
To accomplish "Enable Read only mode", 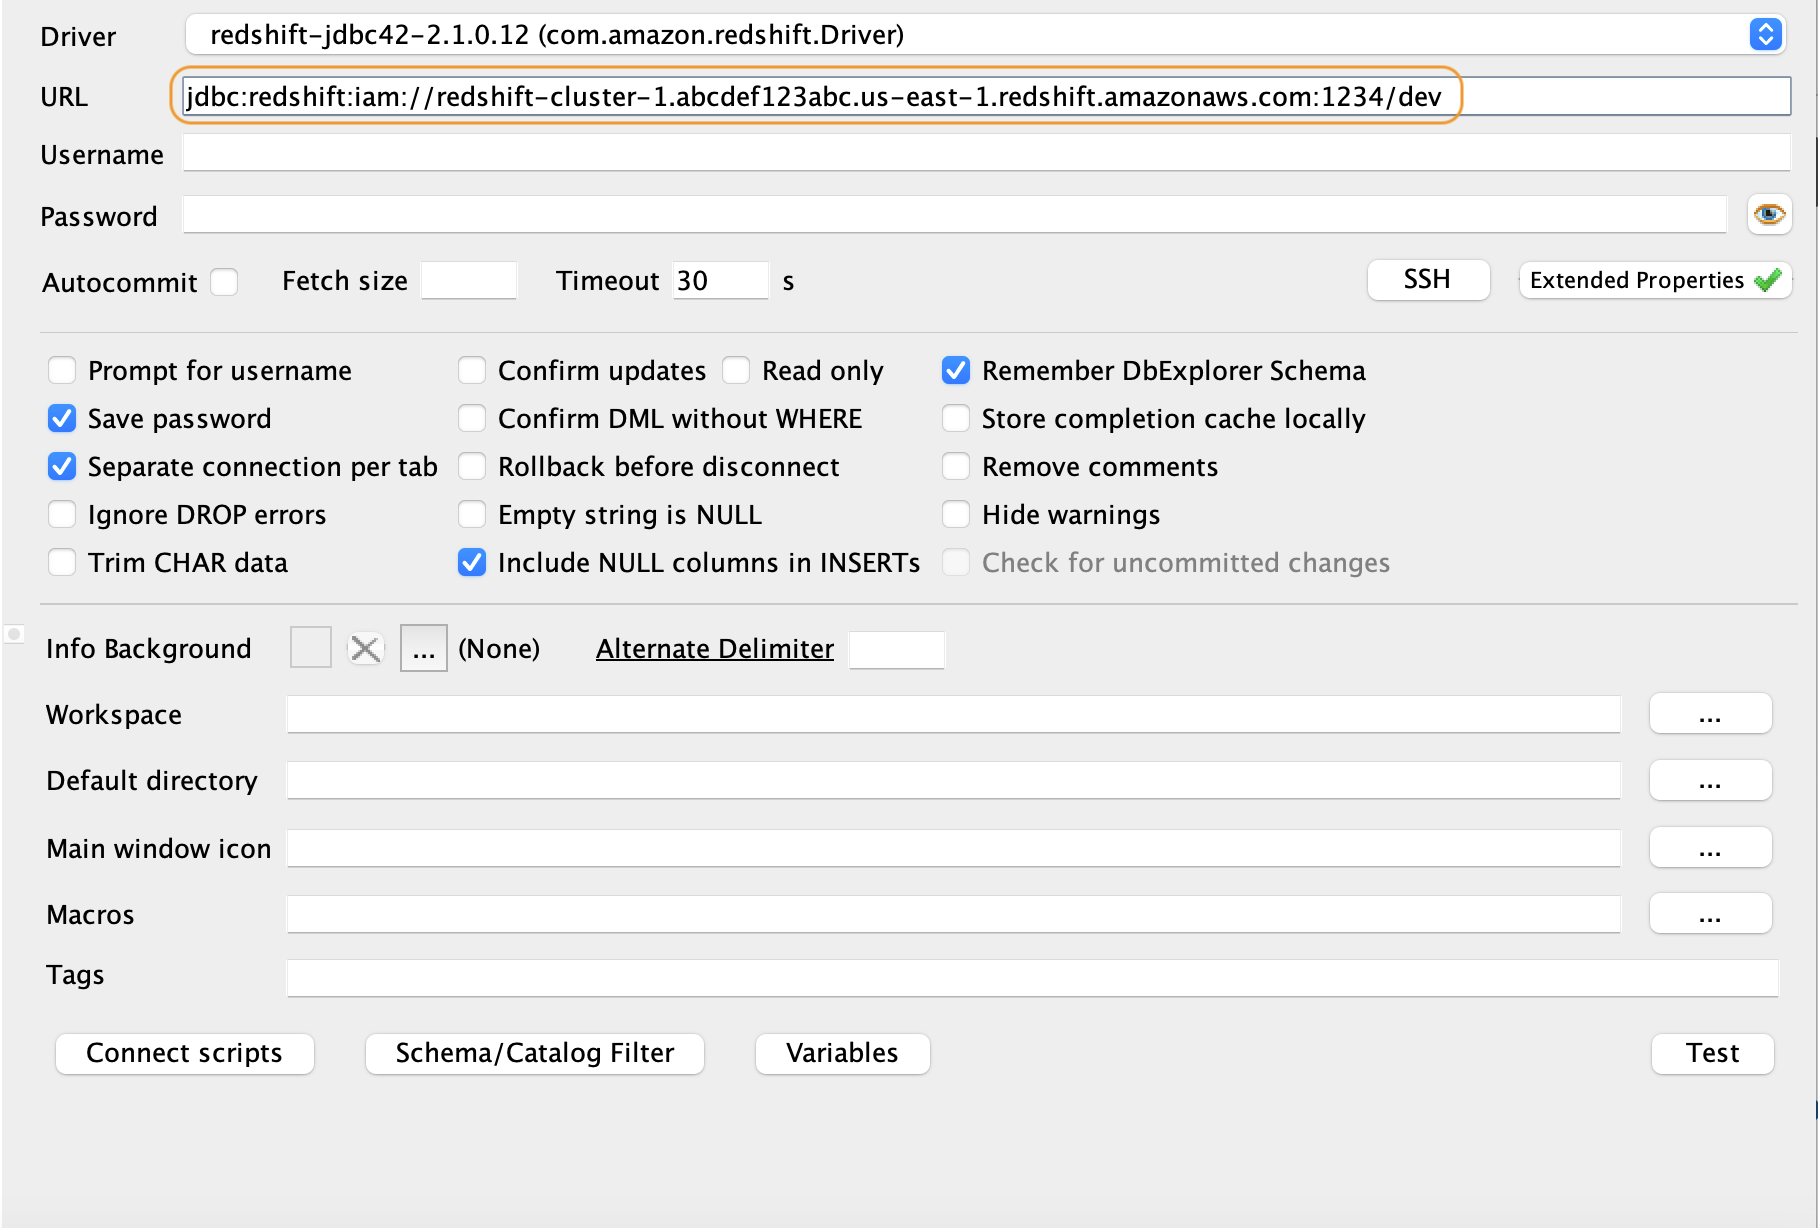I will click(737, 370).
